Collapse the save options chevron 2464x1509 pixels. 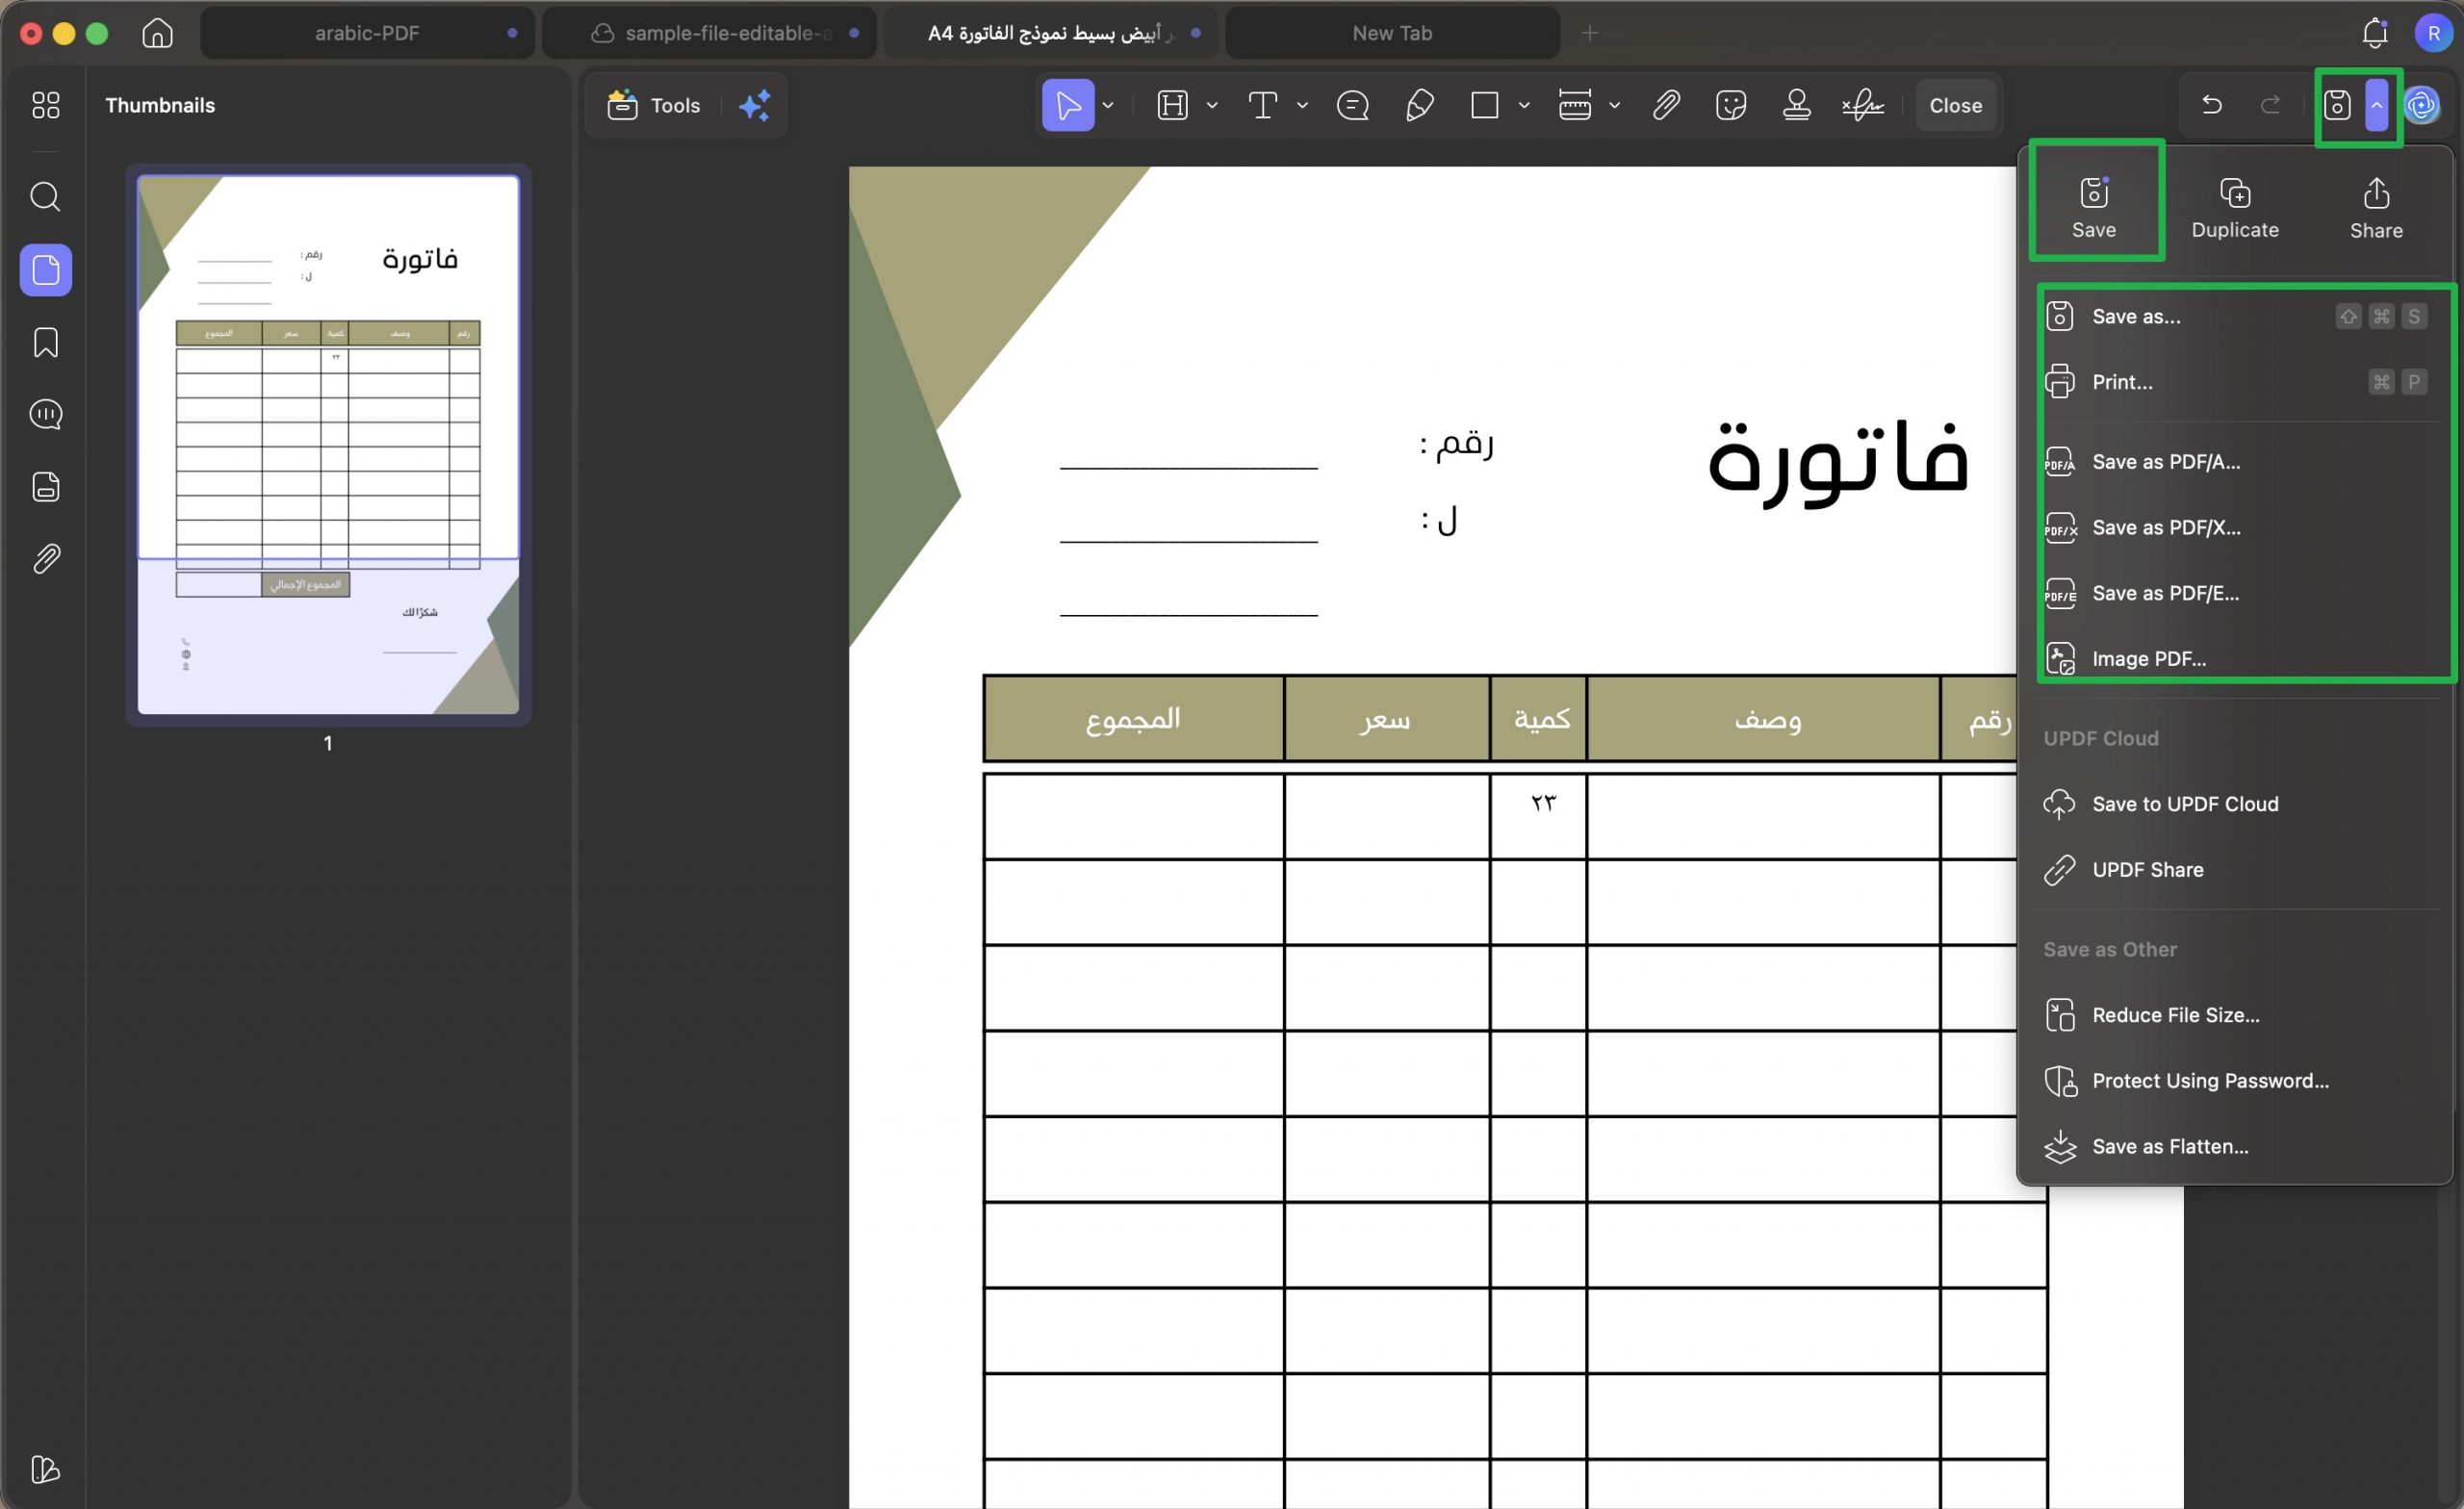coord(2377,105)
